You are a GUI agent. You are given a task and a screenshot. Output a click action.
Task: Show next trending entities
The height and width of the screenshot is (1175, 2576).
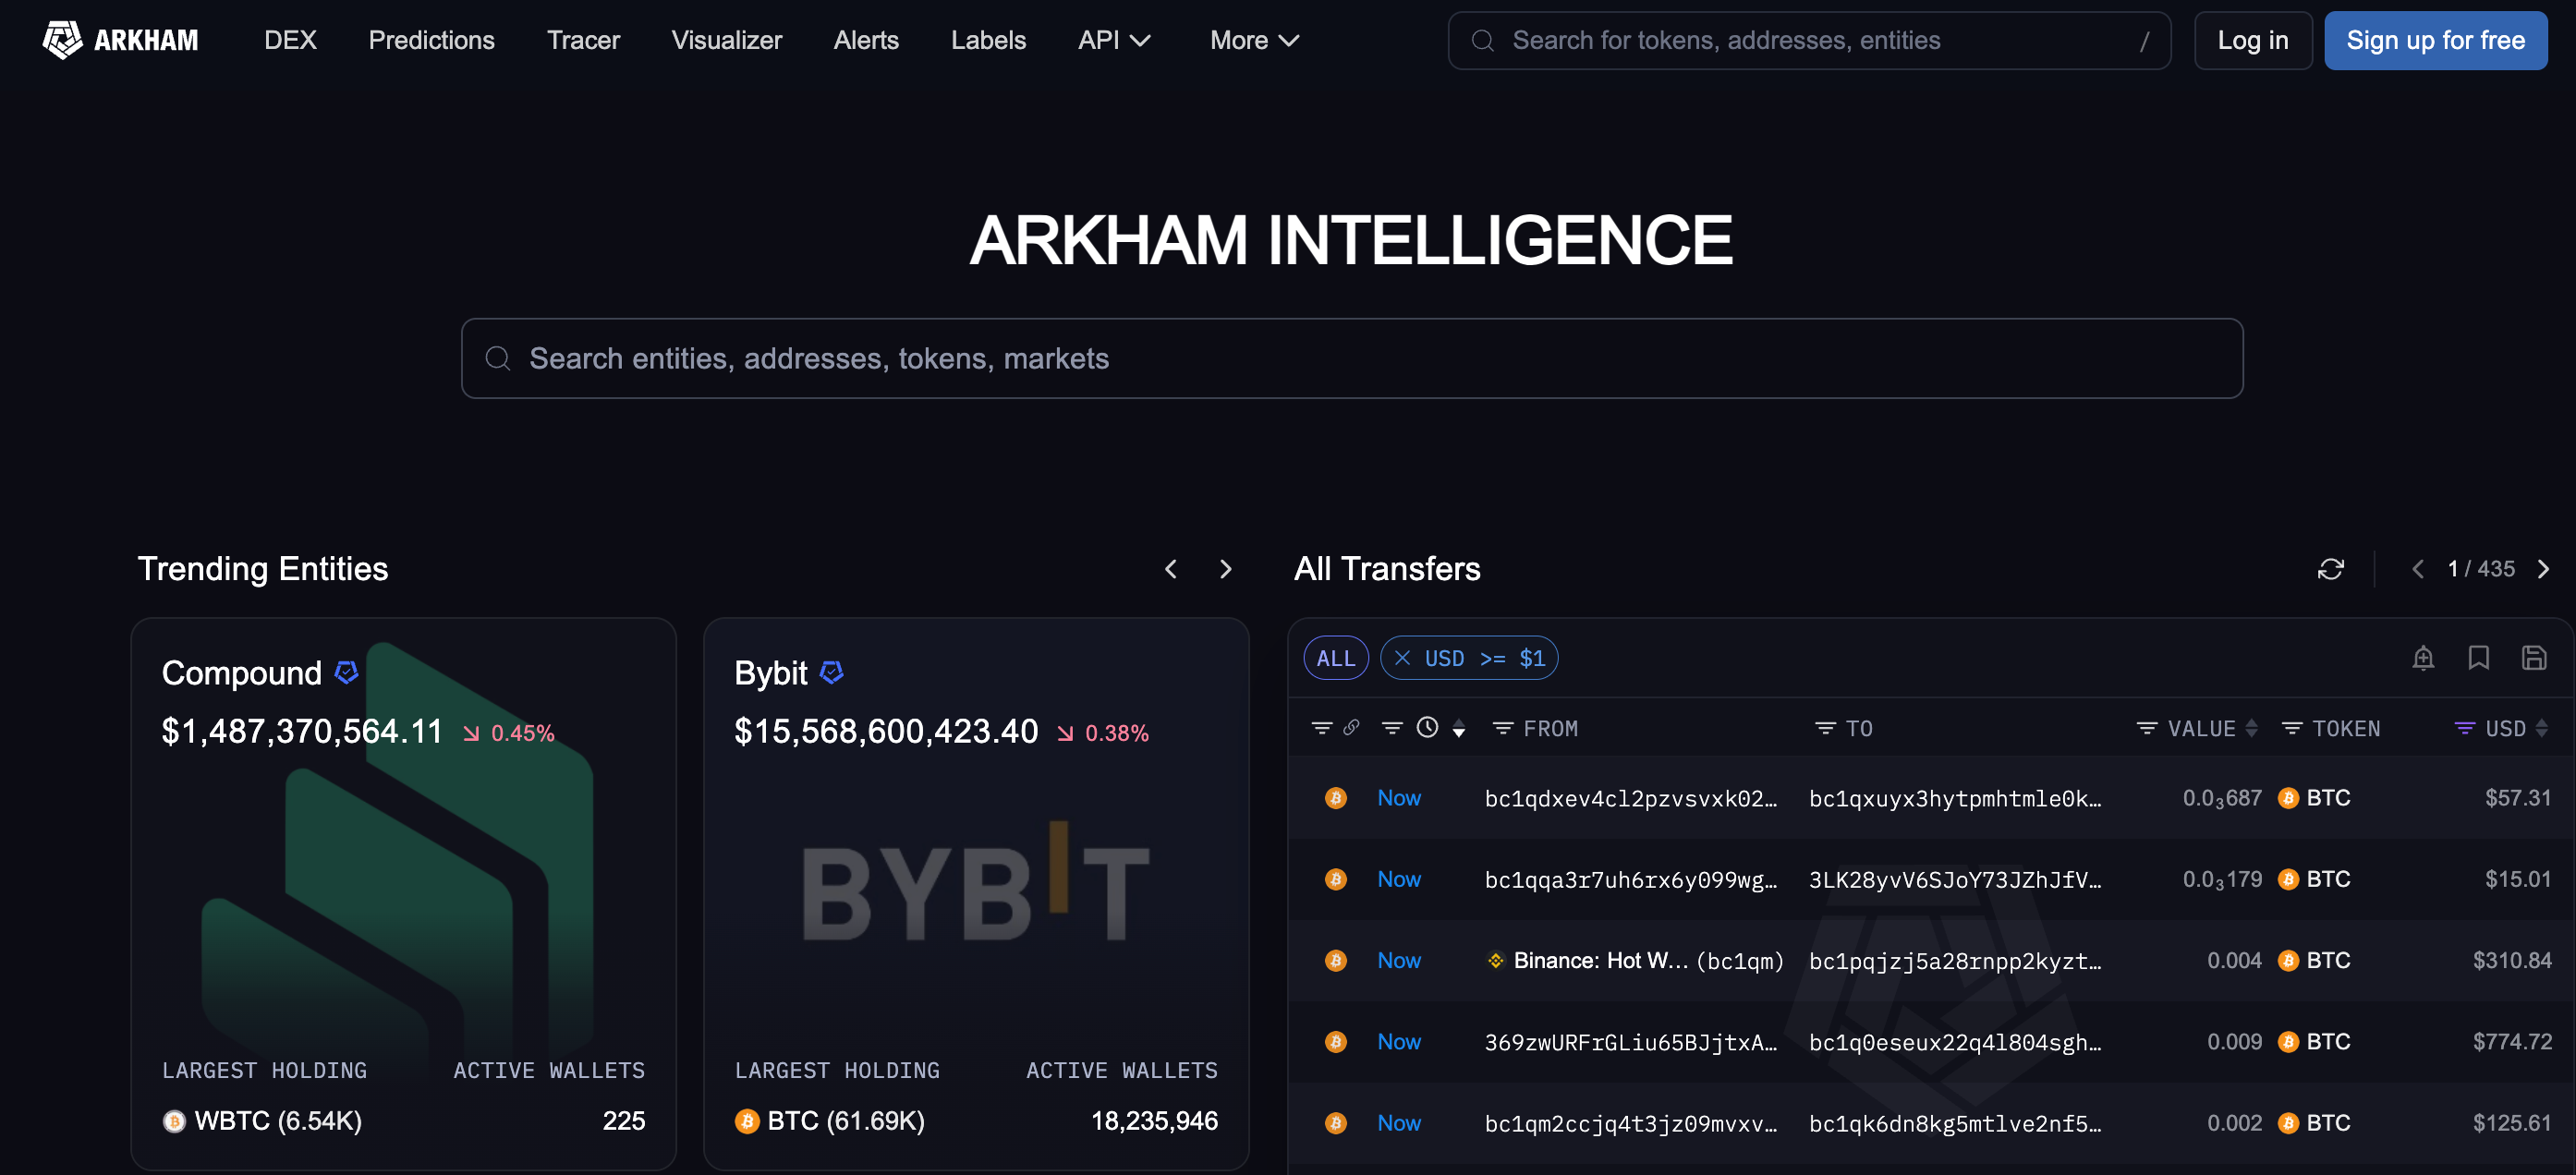click(x=1225, y=569)
